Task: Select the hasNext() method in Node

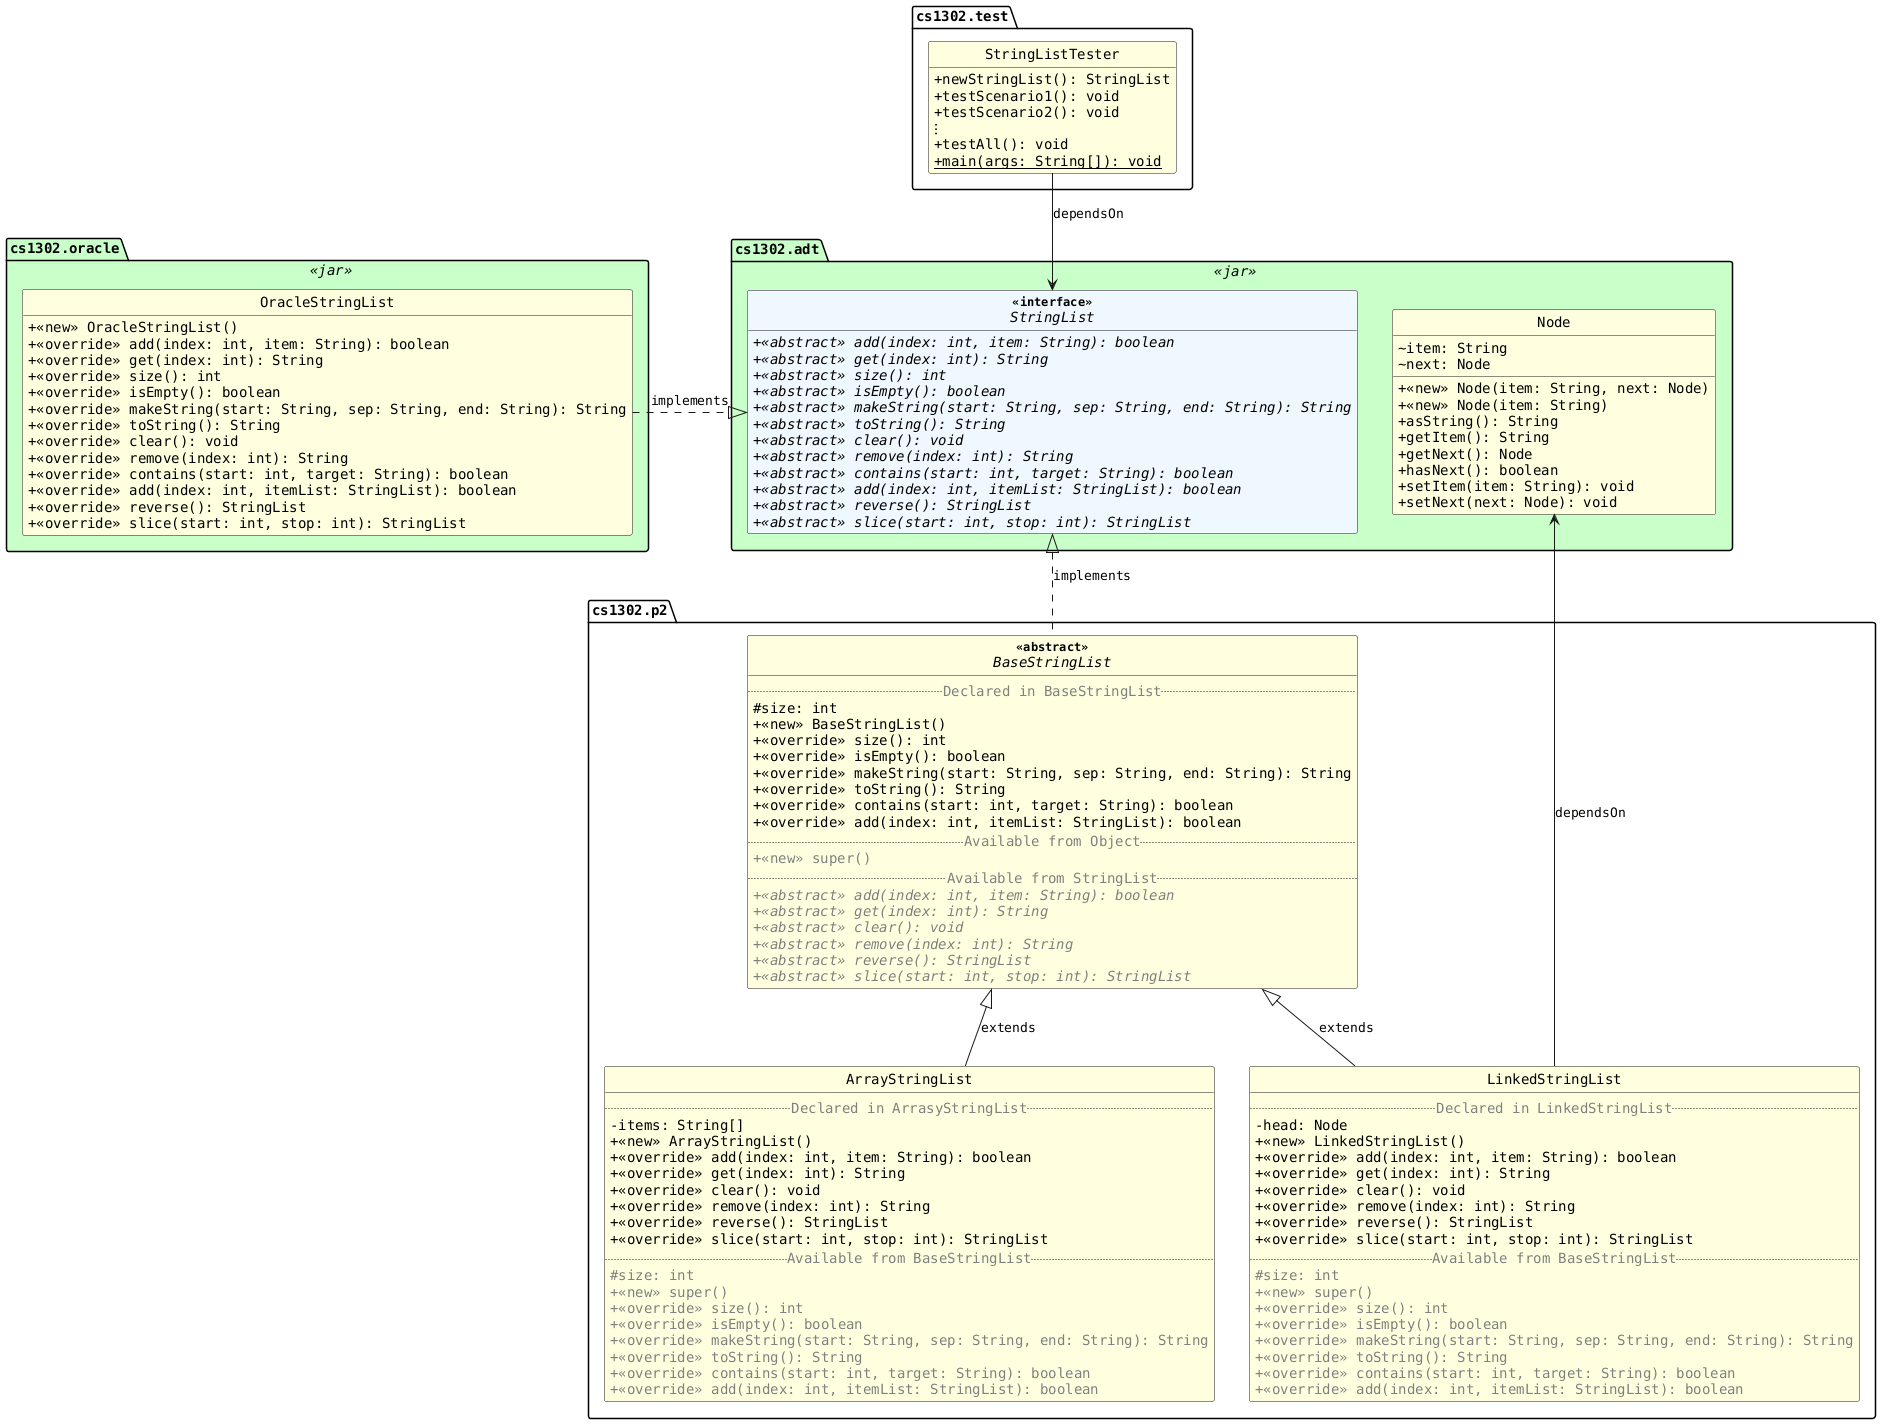Action: click(1478, 470)
